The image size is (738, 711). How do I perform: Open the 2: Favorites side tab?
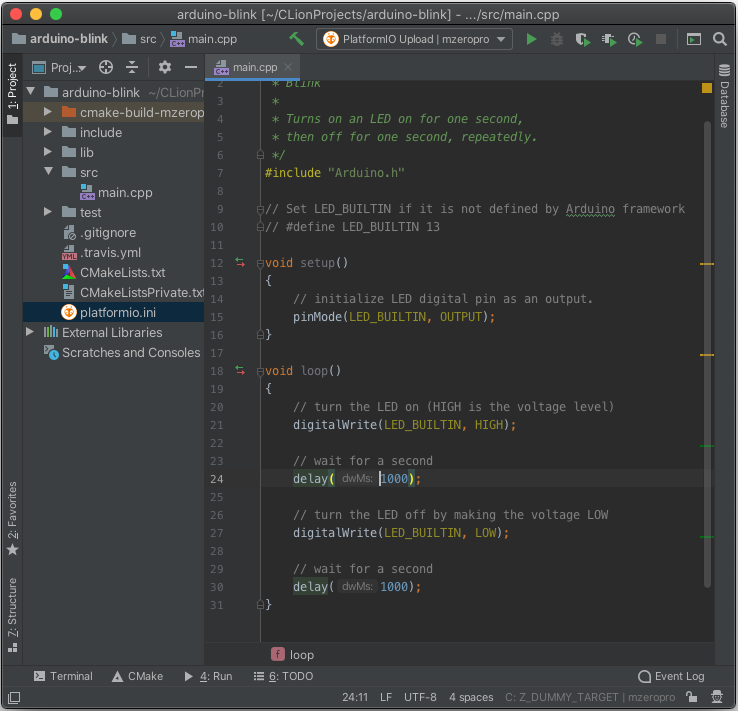[x=12, y=518]
